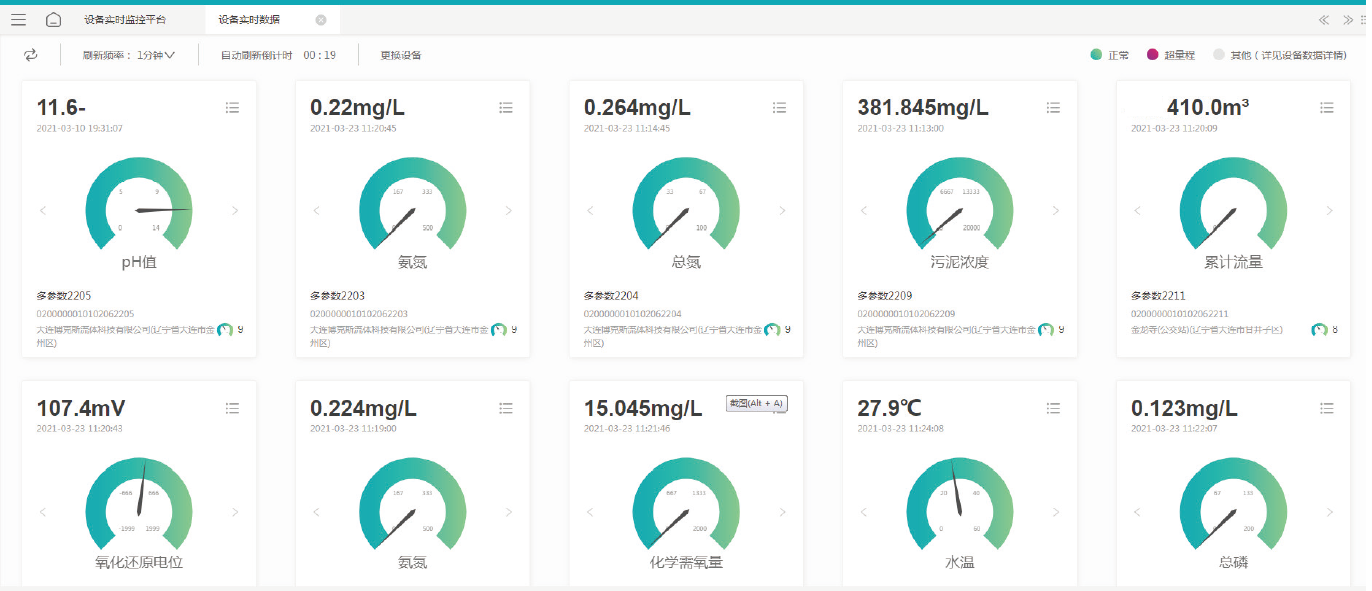Toggle the 超量程 legend indicator

(1152, 55)
